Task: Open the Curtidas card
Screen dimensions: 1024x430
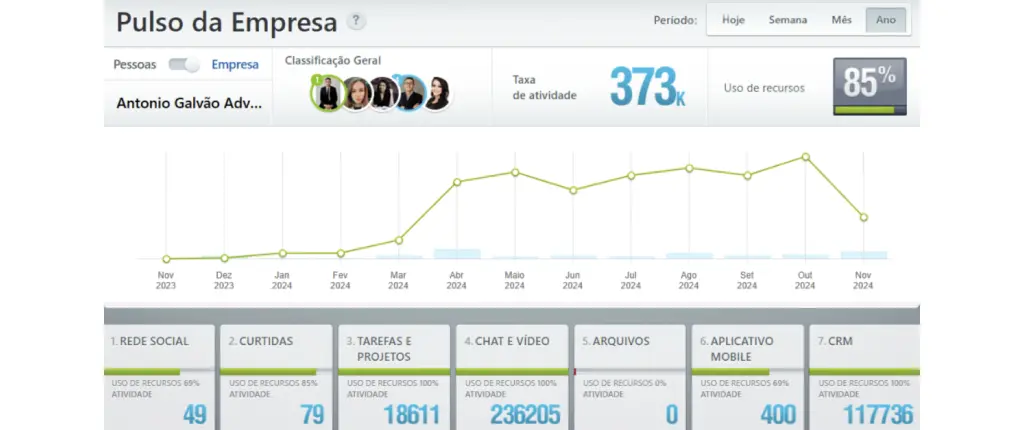Action: 275,377
